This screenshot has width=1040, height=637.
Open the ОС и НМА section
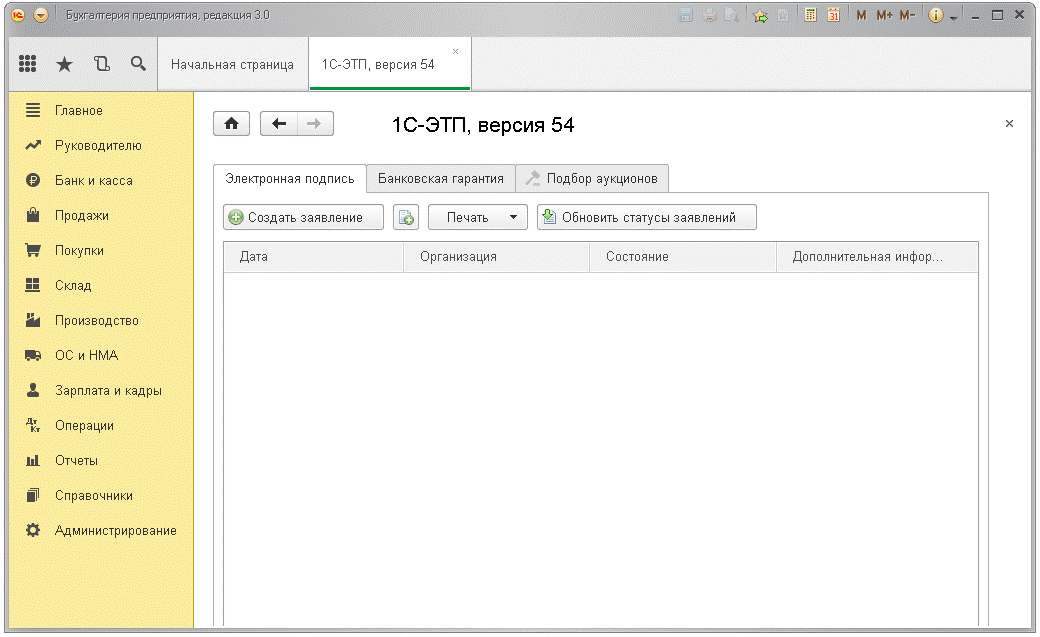pos(101,355)
